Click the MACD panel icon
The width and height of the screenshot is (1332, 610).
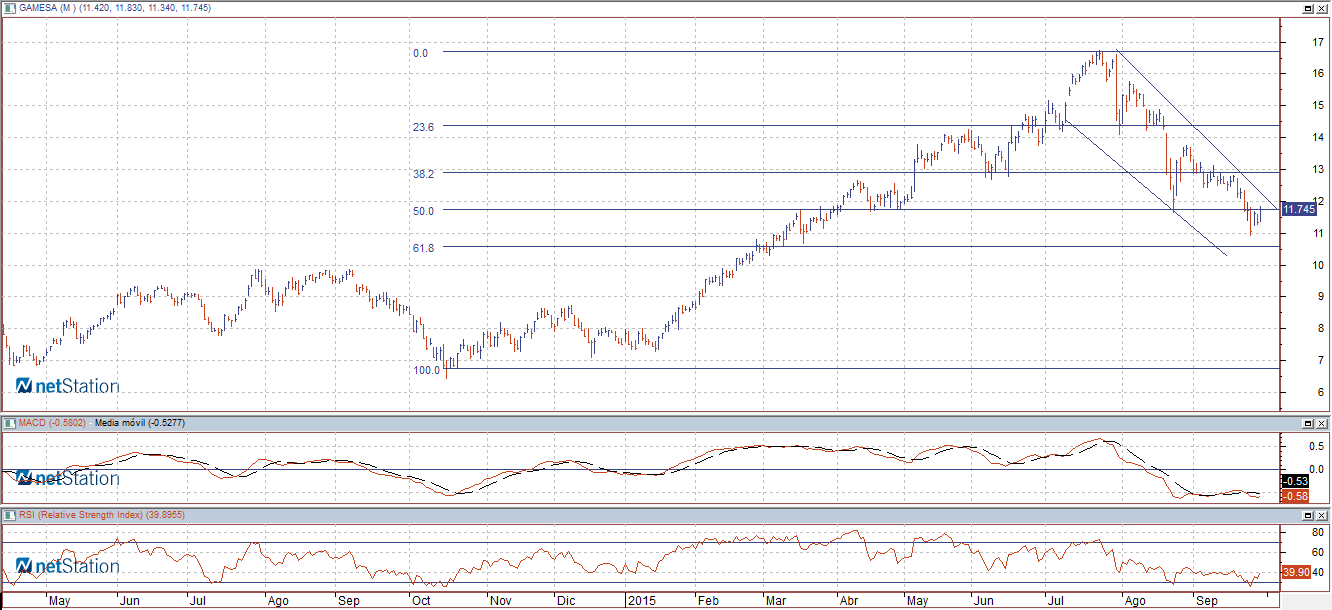(x=7, y=423)
